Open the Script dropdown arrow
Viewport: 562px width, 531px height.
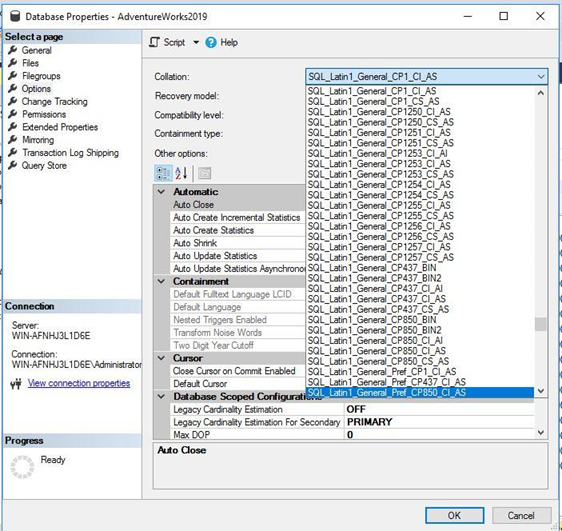pyautogui.click(x=196, y=42)
